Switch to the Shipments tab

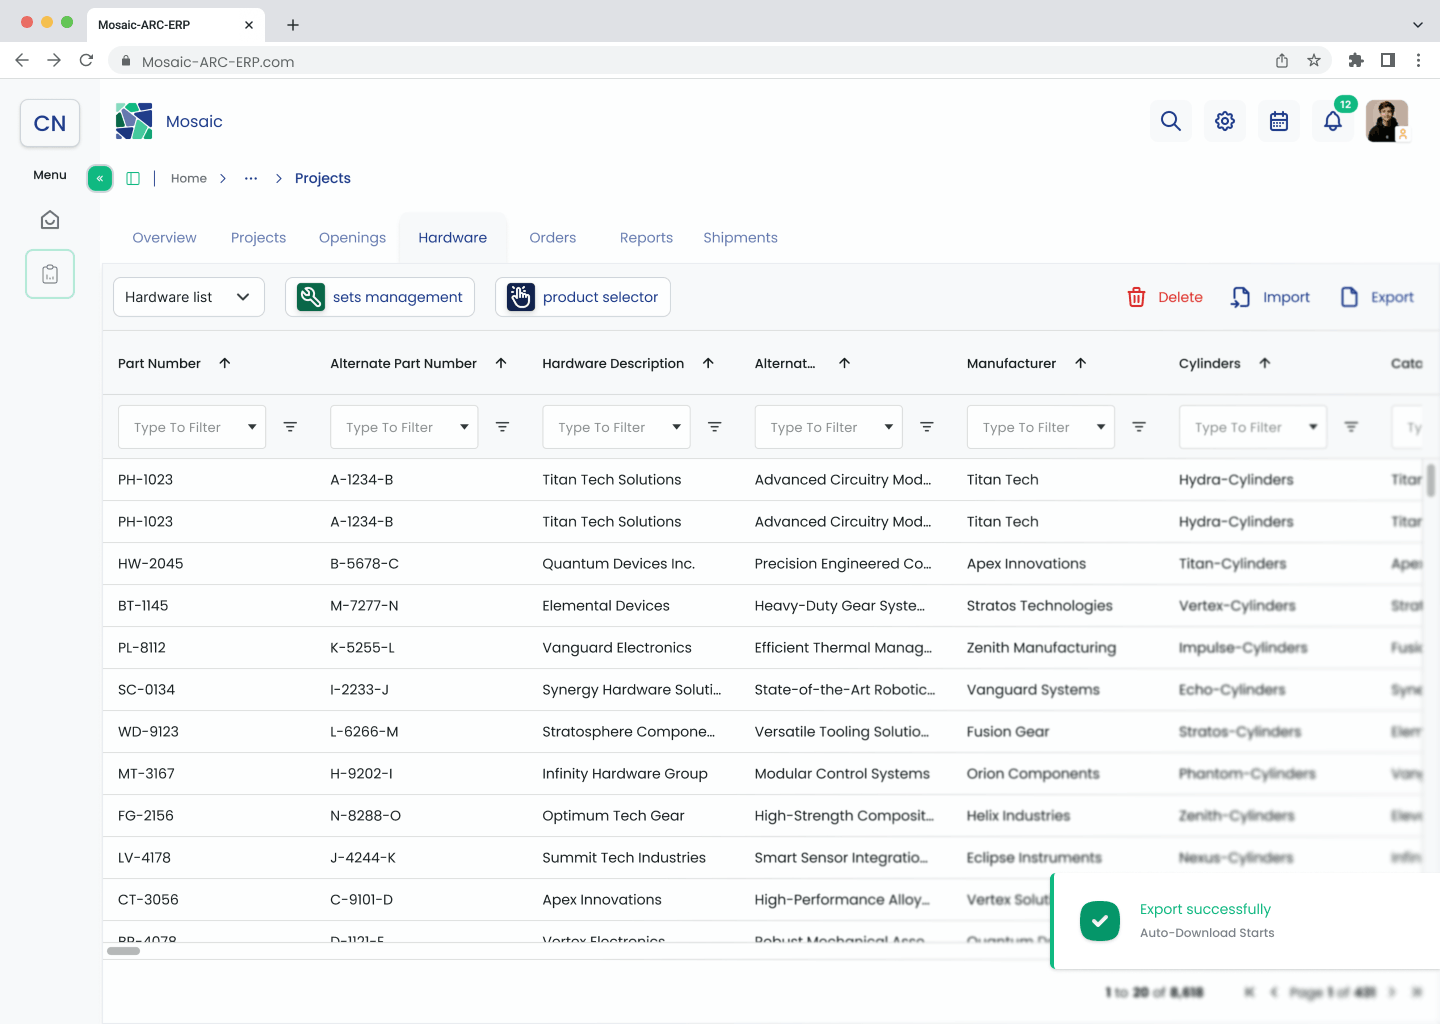740,238
